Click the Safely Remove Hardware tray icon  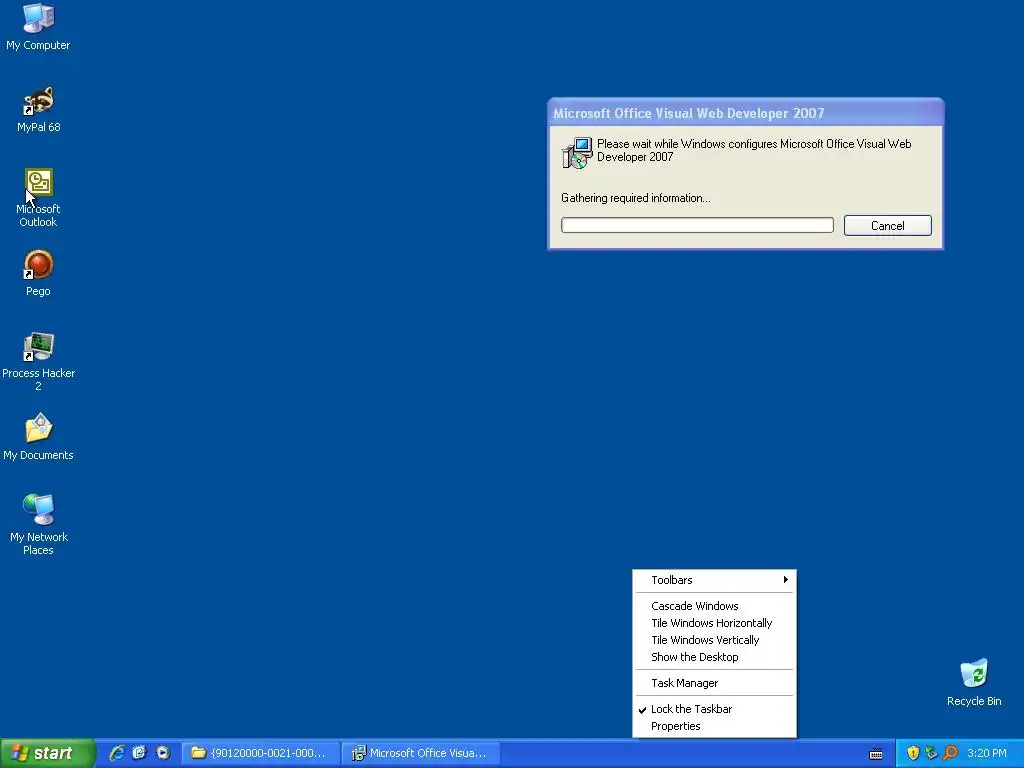pos(931,753)
